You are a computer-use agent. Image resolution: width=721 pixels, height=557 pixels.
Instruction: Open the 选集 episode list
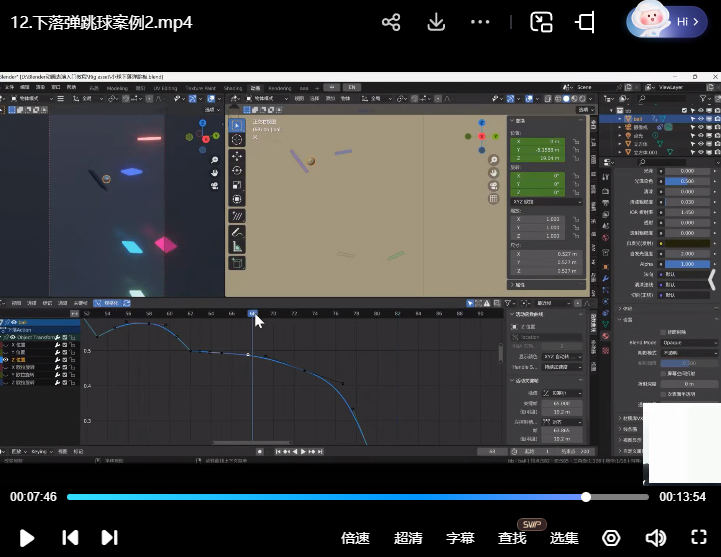564,538
